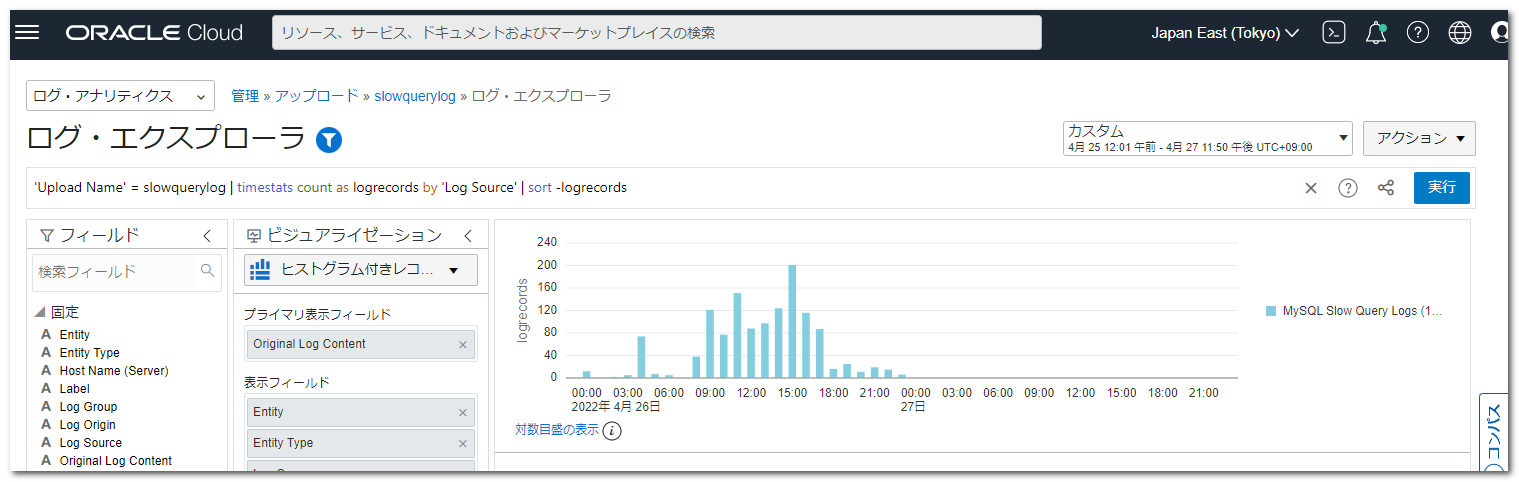Collapse the フィールド panel chevron
The image size is (1519, 482).
click(207, 236)
